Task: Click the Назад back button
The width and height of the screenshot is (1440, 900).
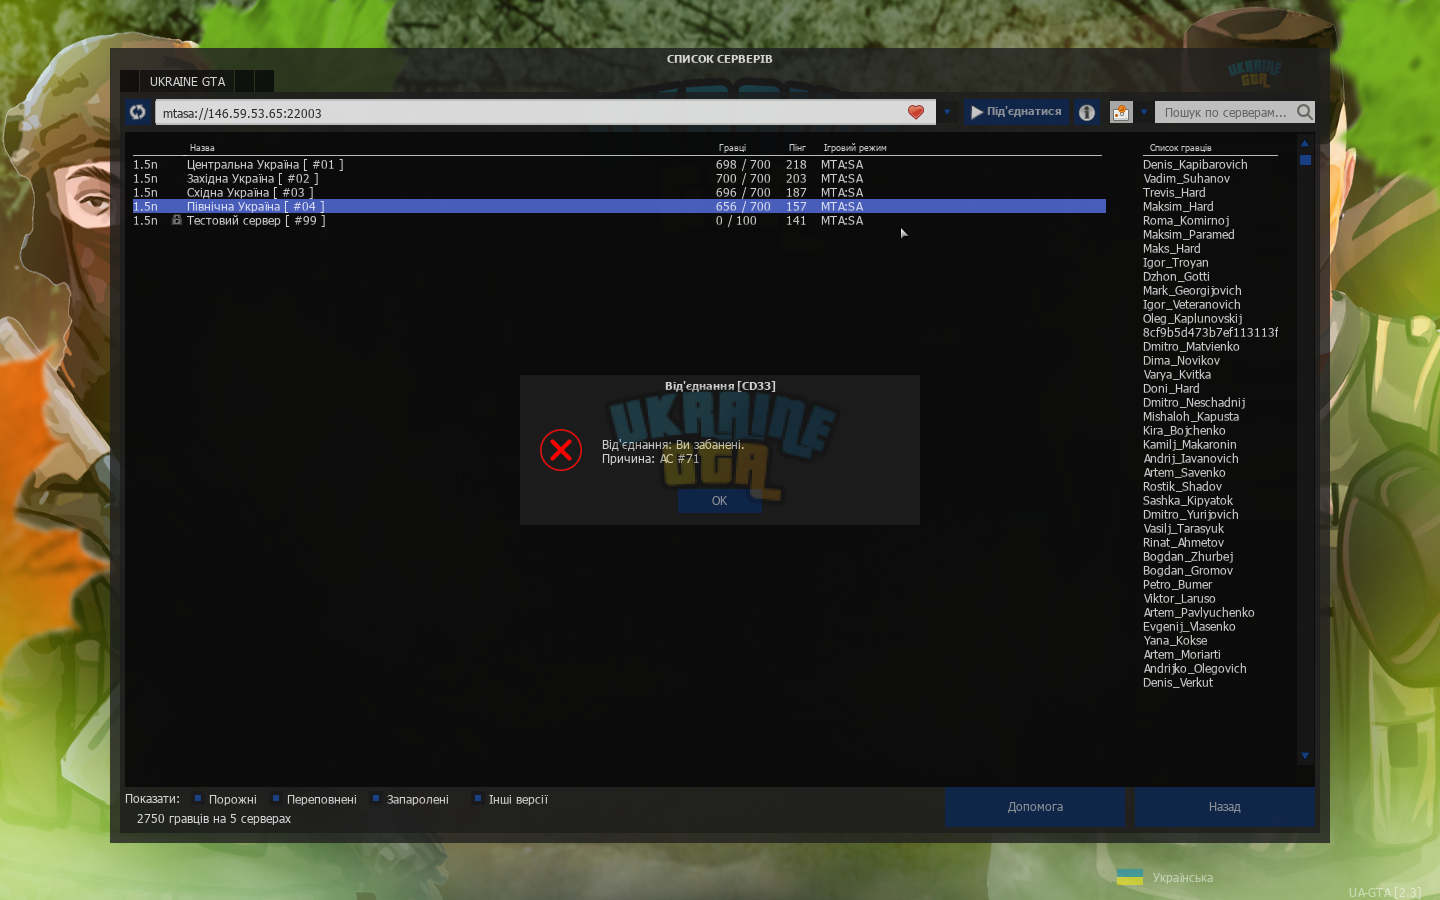Action: click(1224, 807)
